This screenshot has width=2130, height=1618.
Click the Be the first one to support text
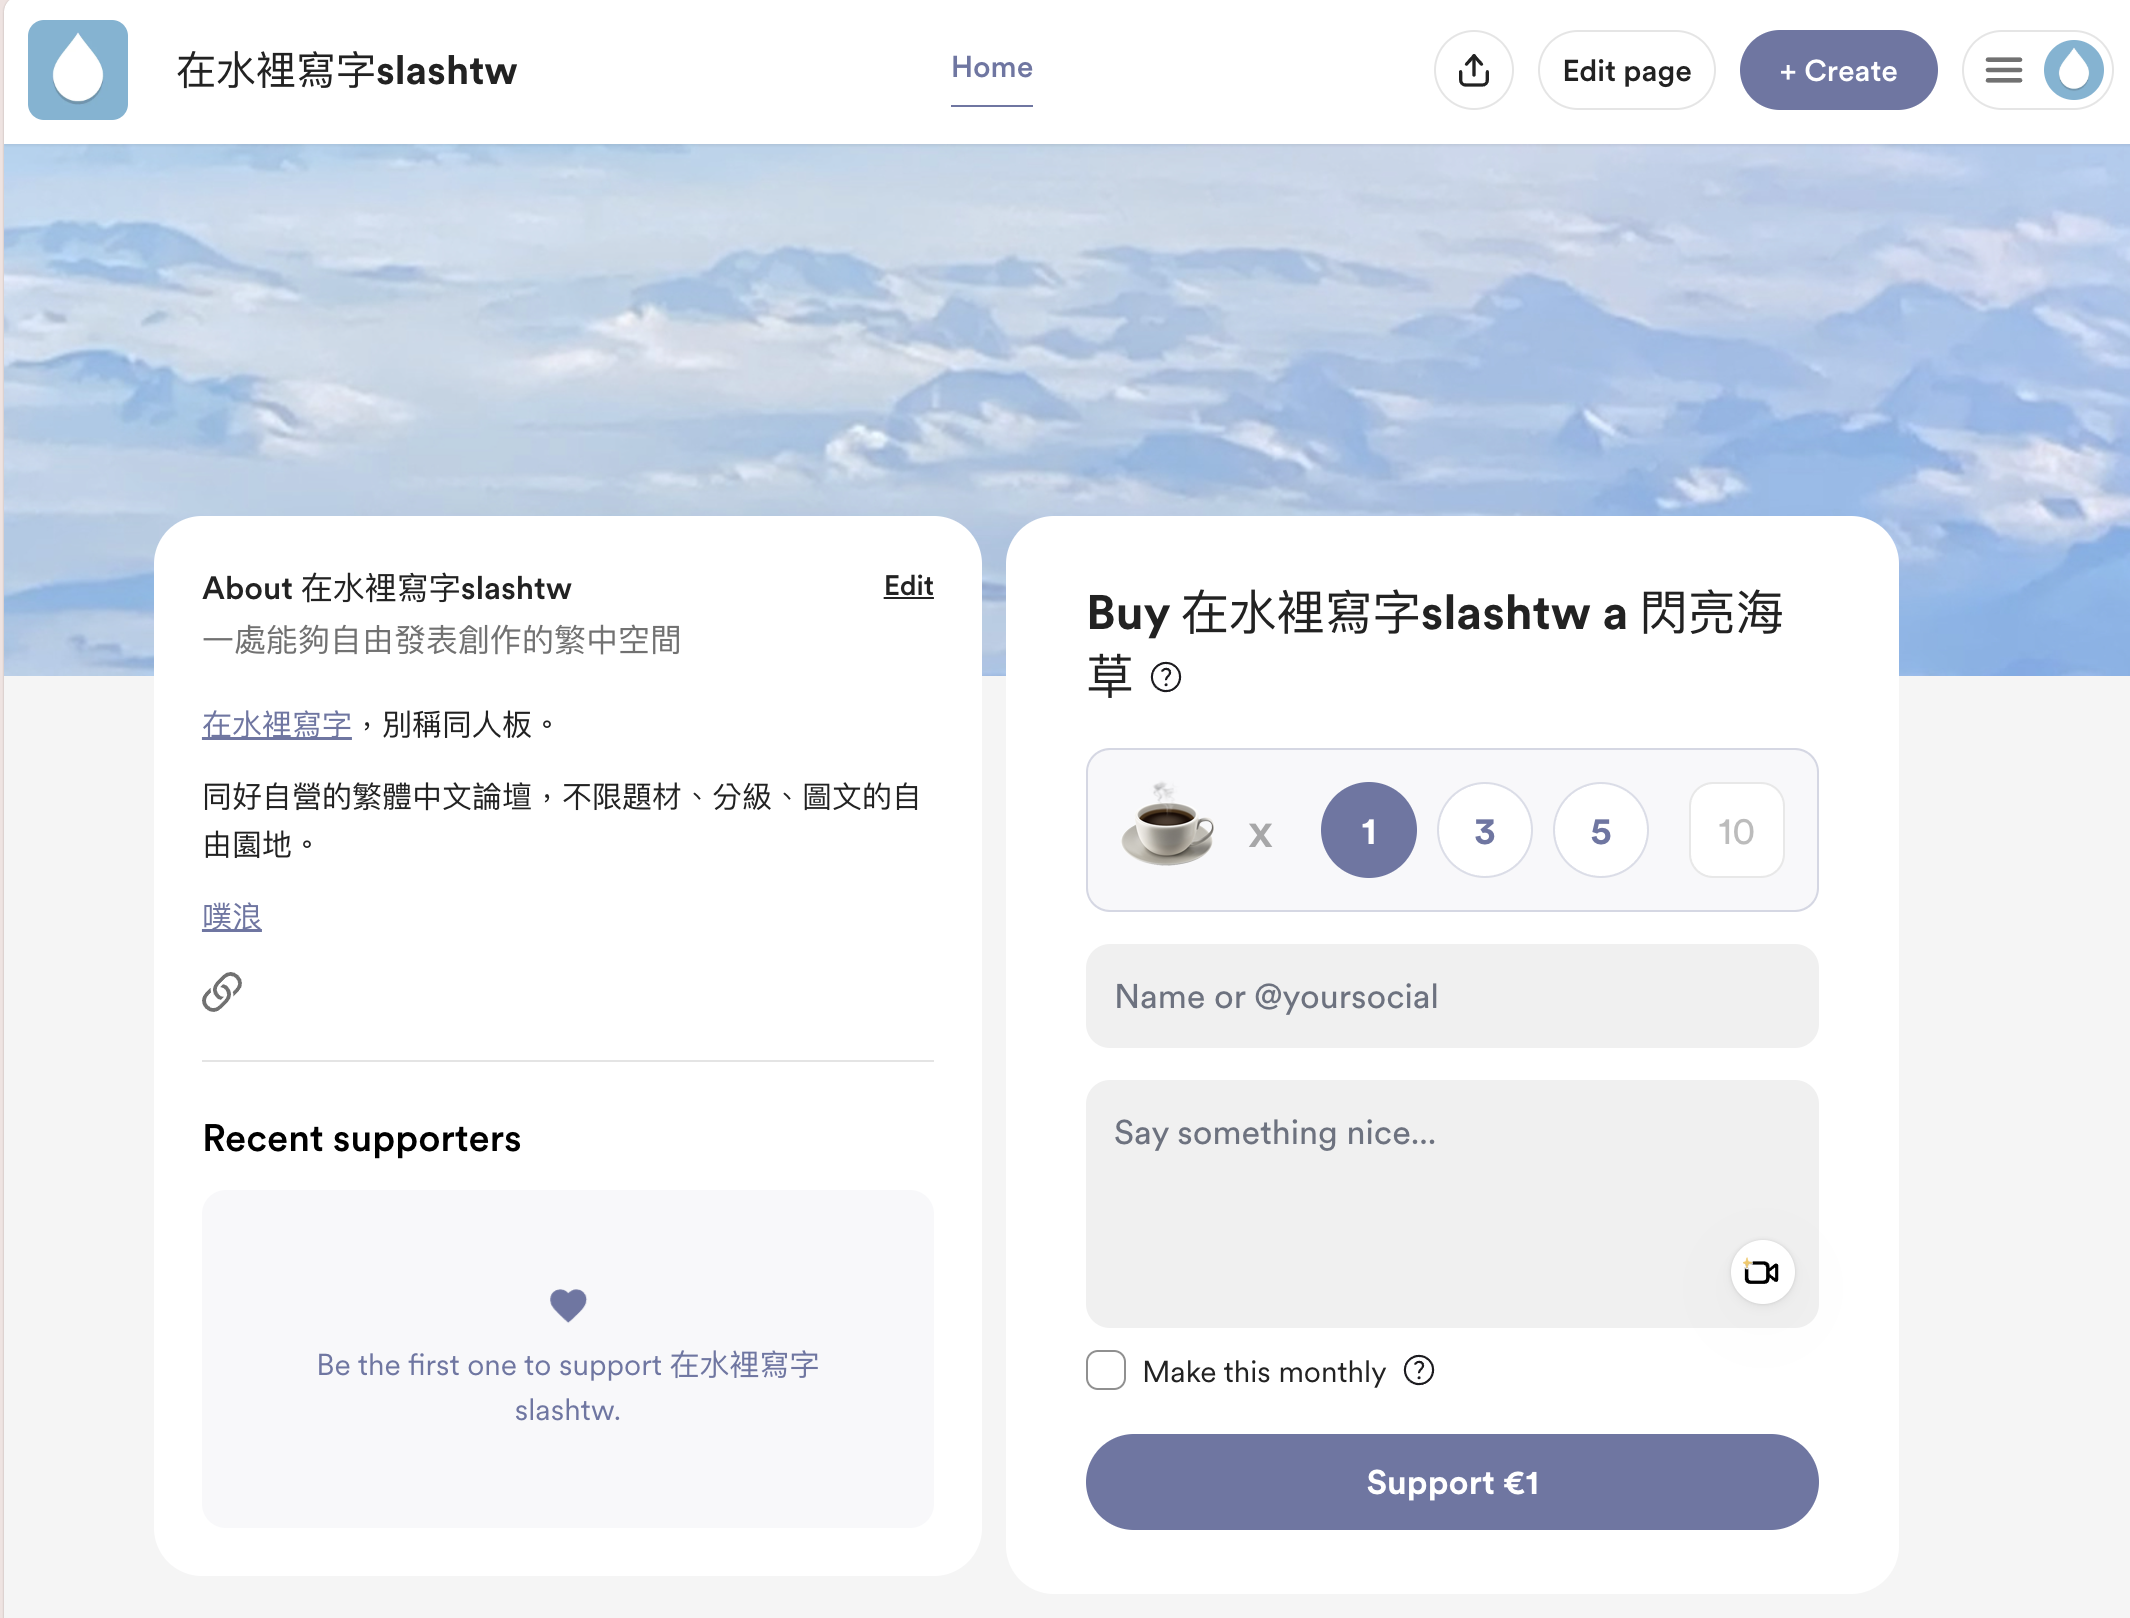(568, 1387)
